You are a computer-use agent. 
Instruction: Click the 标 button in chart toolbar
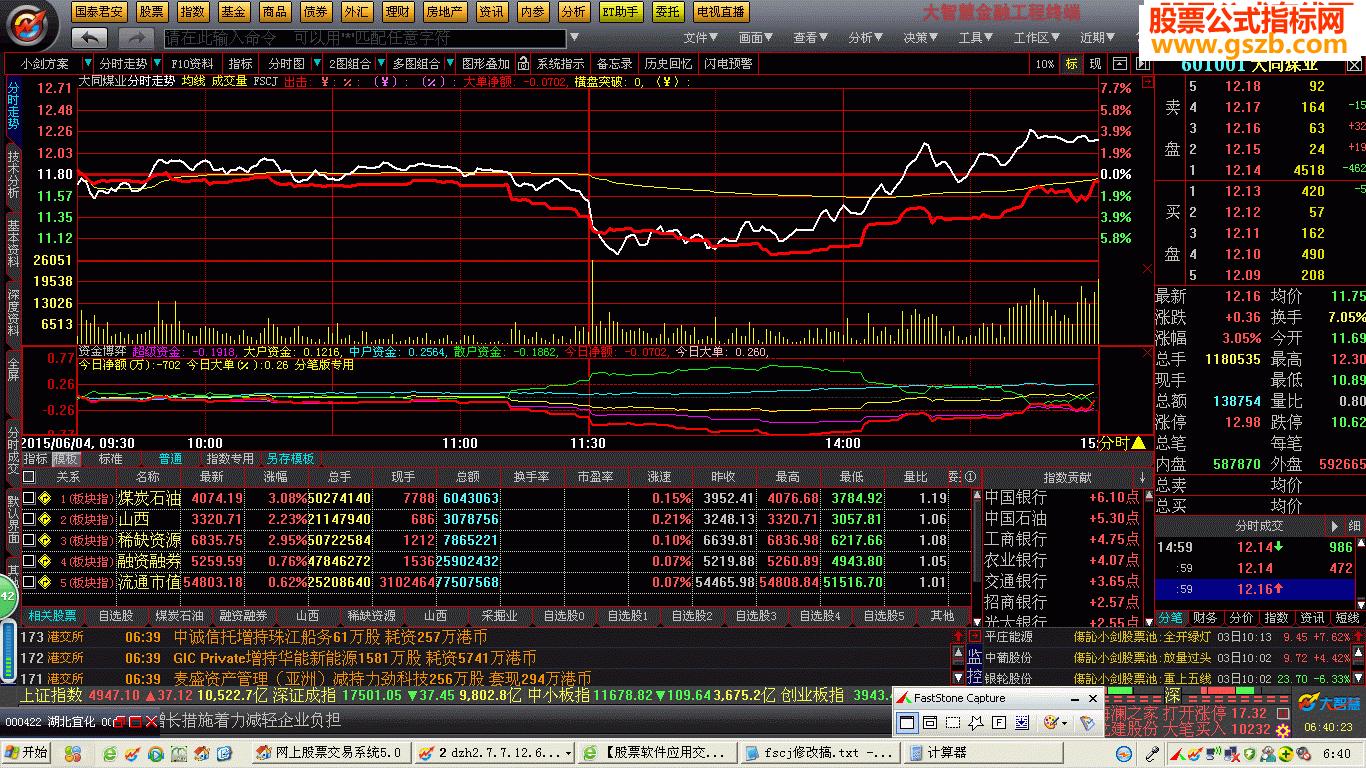tap(1072, 63)
